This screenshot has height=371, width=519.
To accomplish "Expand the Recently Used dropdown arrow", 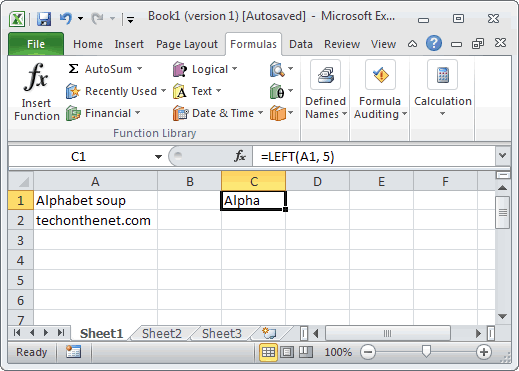I will point(163,90).
